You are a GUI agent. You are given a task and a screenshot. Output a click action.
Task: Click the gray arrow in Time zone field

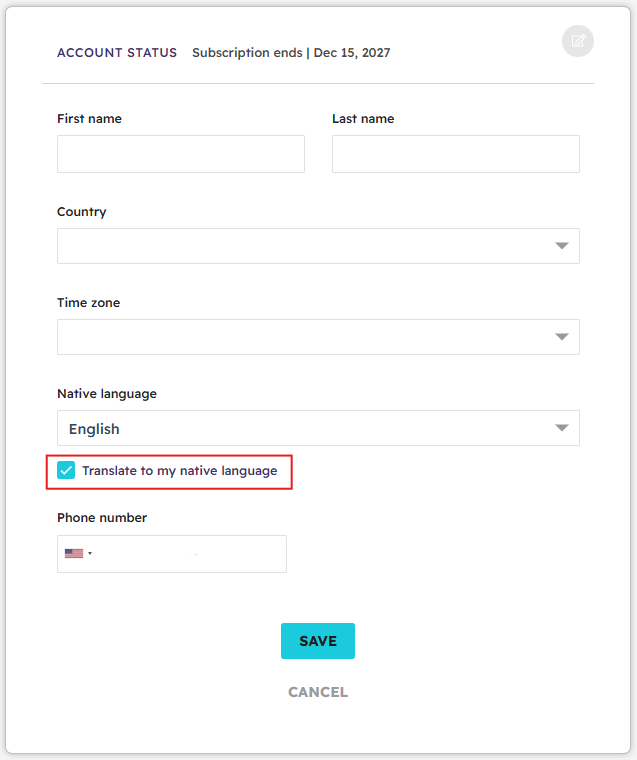(562, 337)
